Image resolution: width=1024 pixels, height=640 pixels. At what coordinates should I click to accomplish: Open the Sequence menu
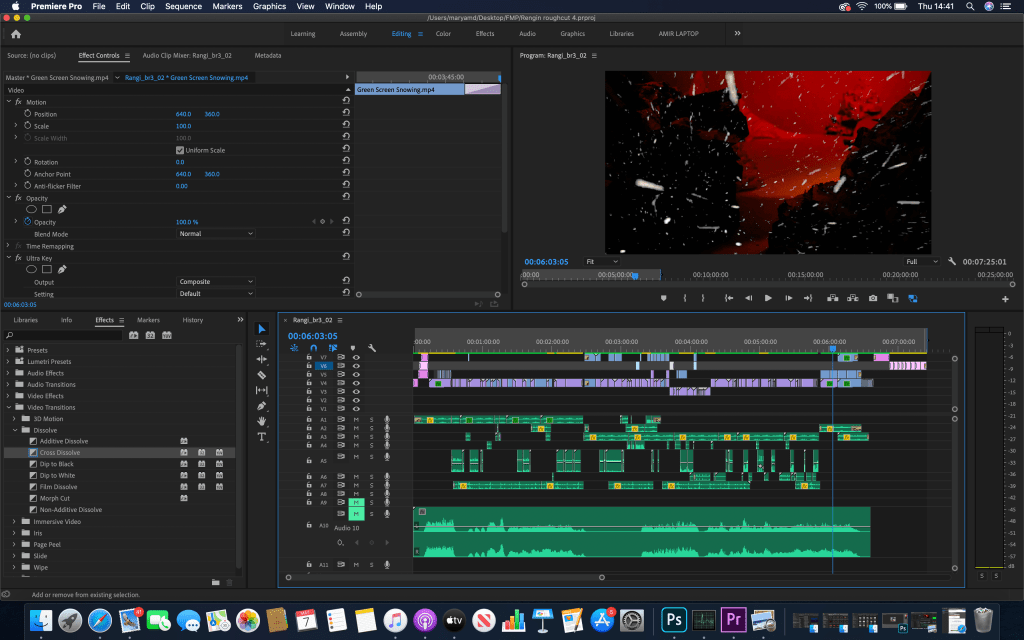[183, 6]
